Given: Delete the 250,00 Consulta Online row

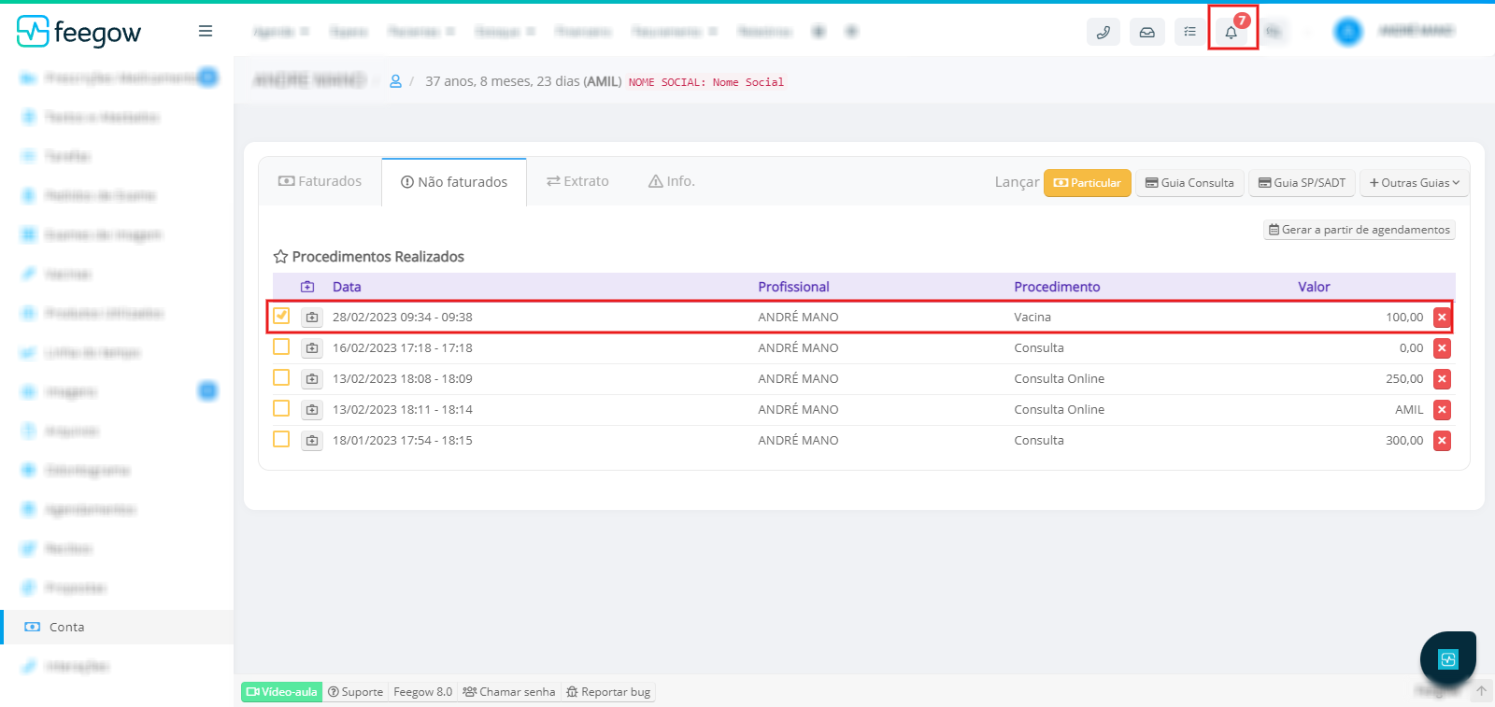Looking at the screenshot, I should click(x=1442, y=379).
